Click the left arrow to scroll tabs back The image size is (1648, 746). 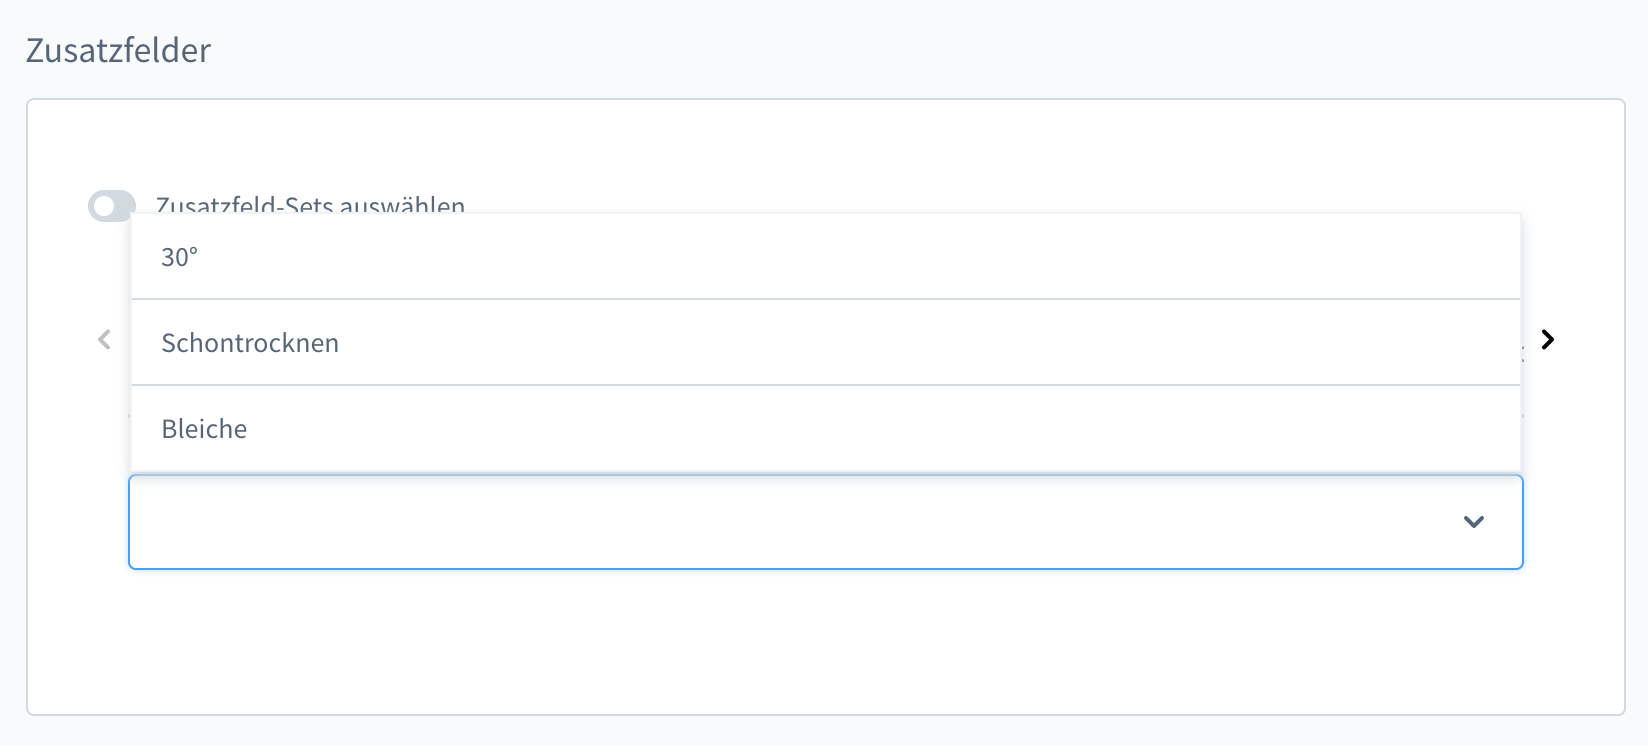[x=104, y=340]
